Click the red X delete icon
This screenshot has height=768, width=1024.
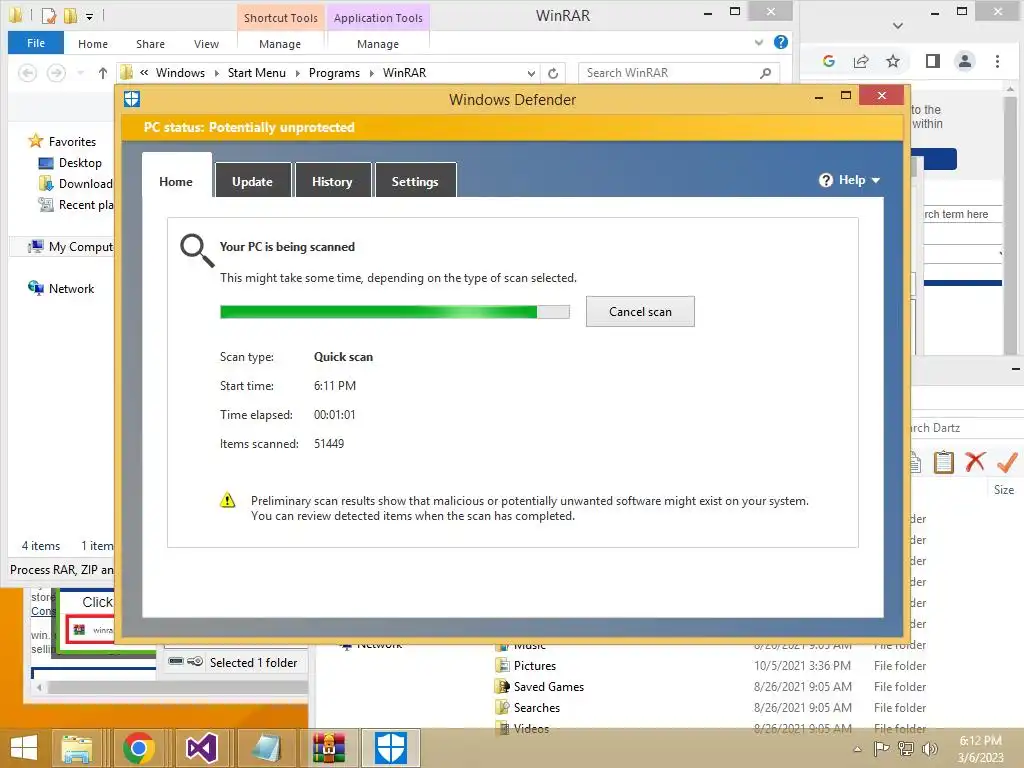pyautogui.click(x=975, y=462)
